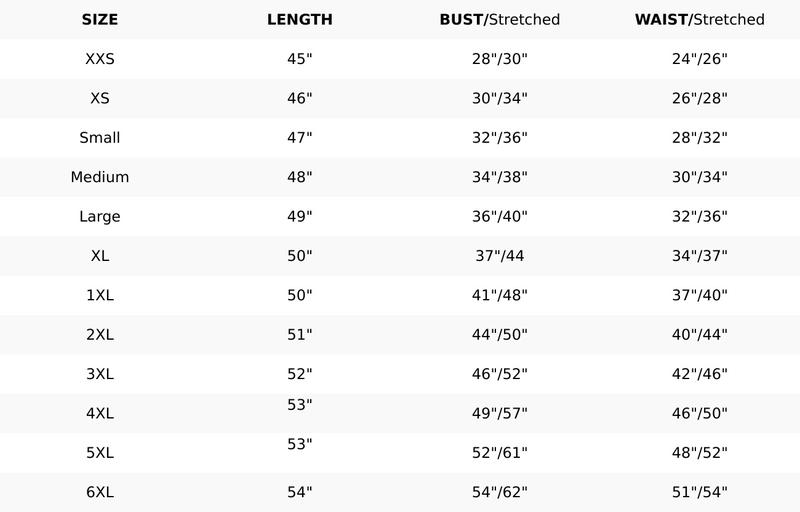Click the BUST/Stretched column header
Image resolution: width=800 pixels, height=512 pixels.
500,19
